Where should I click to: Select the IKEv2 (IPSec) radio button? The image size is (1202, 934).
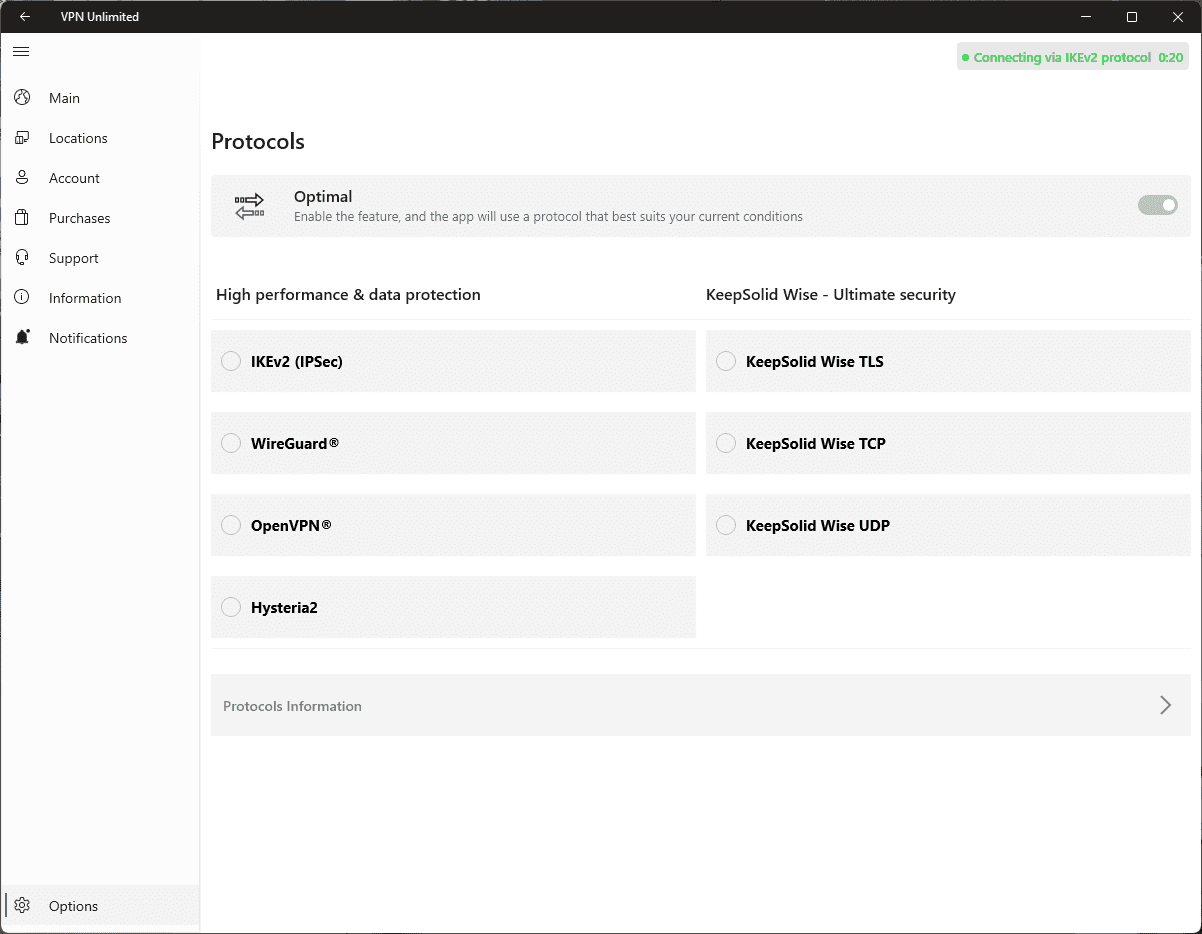[x=231, y=361]
